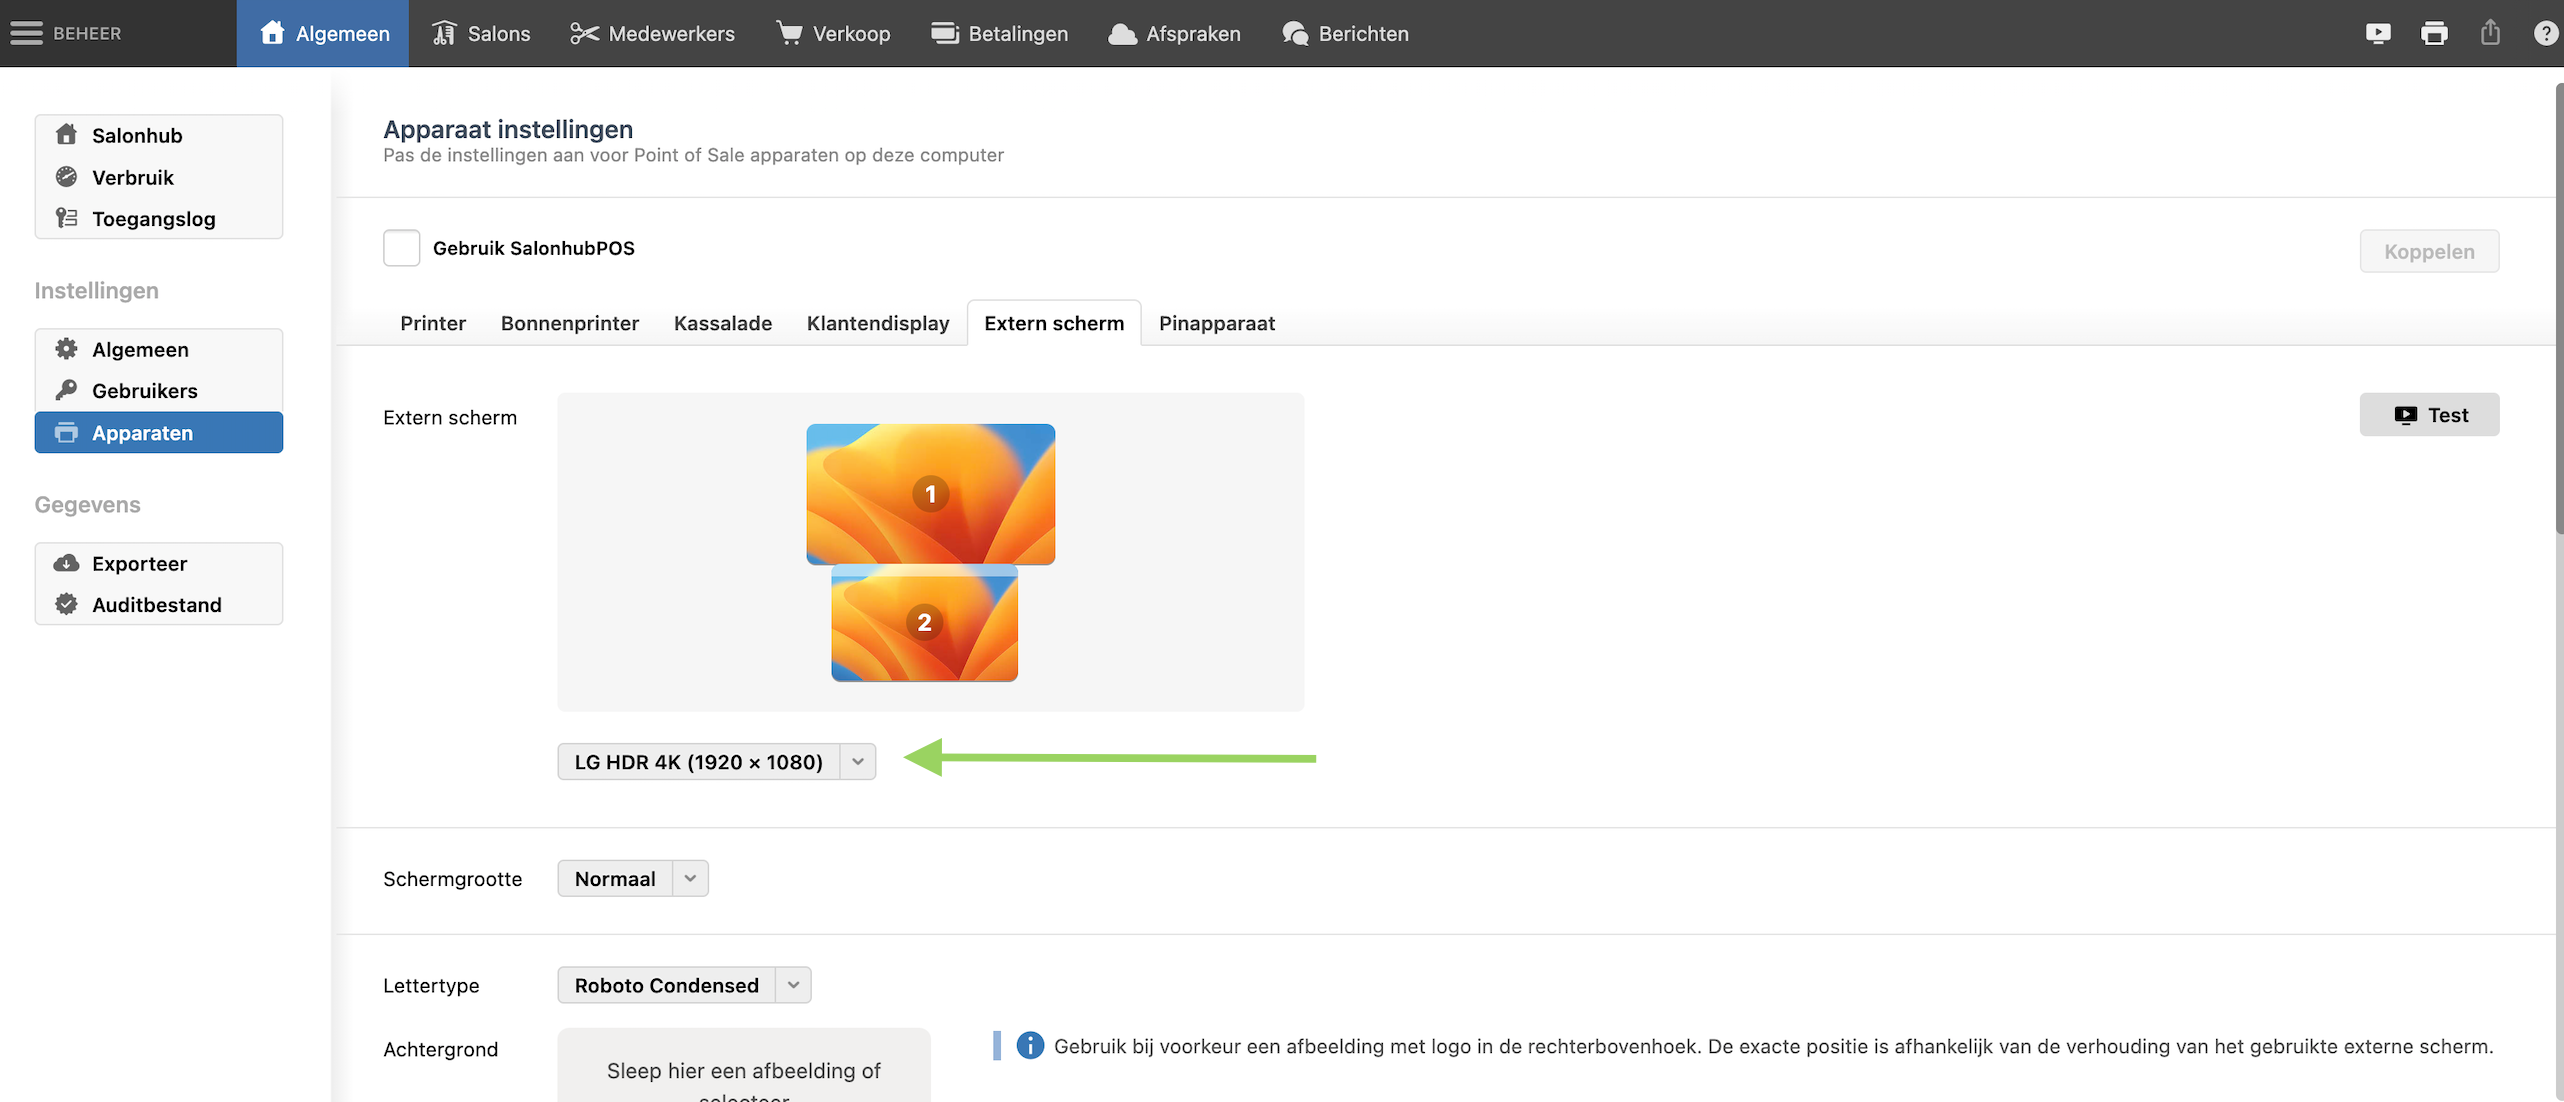The image size is (2564, 1102).
Task: Open Verkoop via the shopping cart icon
Action: click(x=789, y=33)
